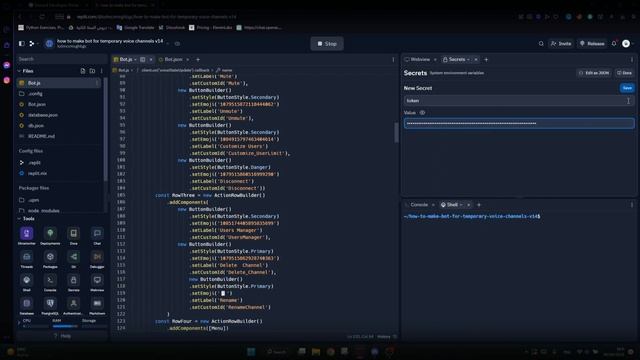Screen dimensions: 640x360
Task: Click the new file icon in Files header
Action: coord(83,71)
